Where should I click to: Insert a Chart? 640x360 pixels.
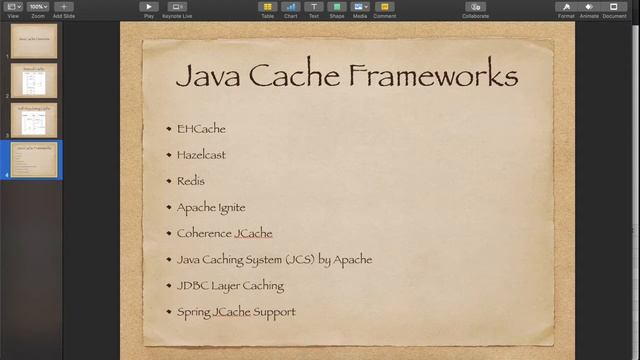pyautogui.click(x=291, y=7)
